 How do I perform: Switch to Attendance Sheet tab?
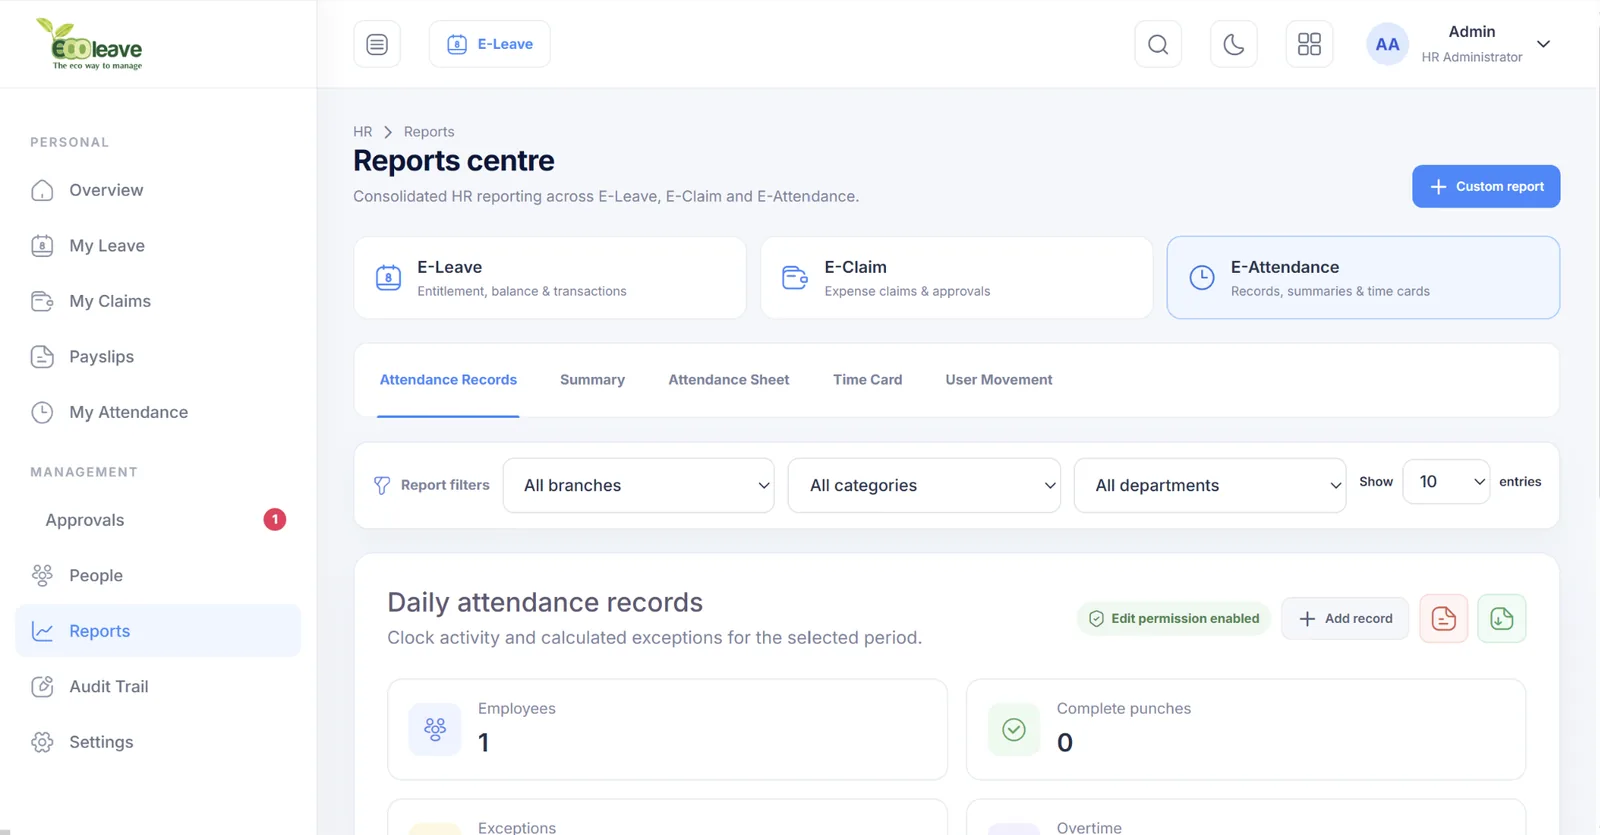pos(729,380)
